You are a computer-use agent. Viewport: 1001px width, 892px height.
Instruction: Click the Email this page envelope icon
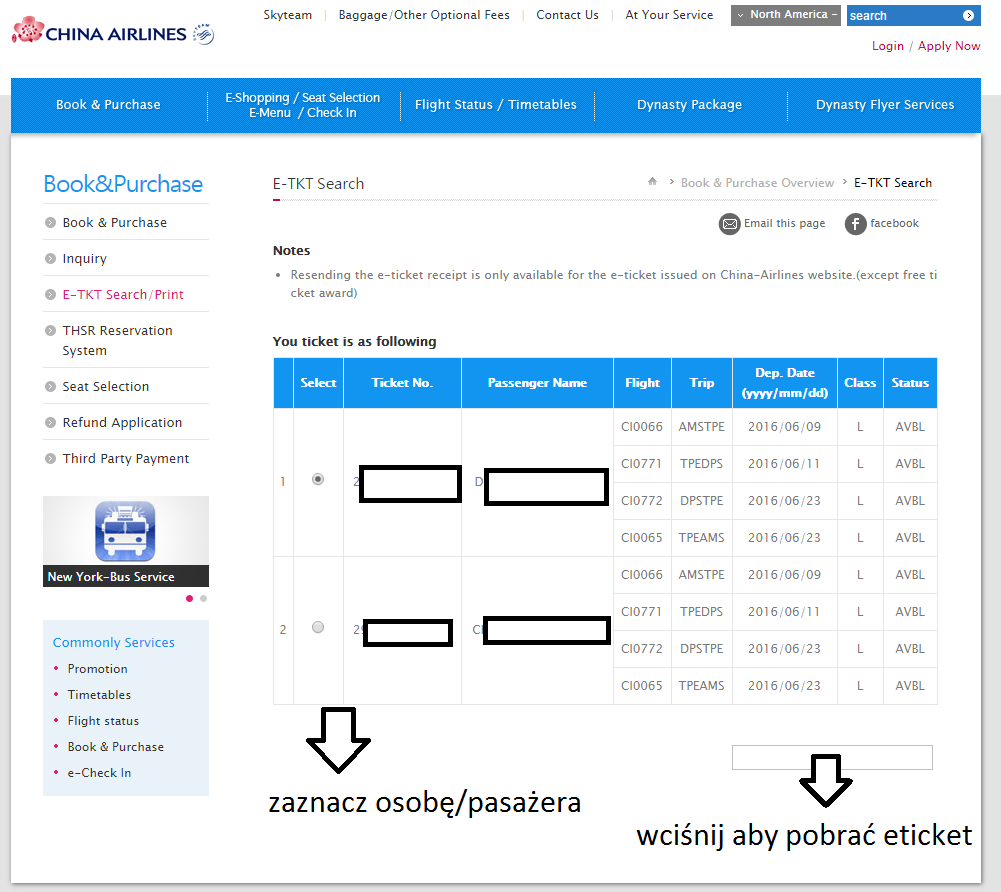(x=730, y=224)
